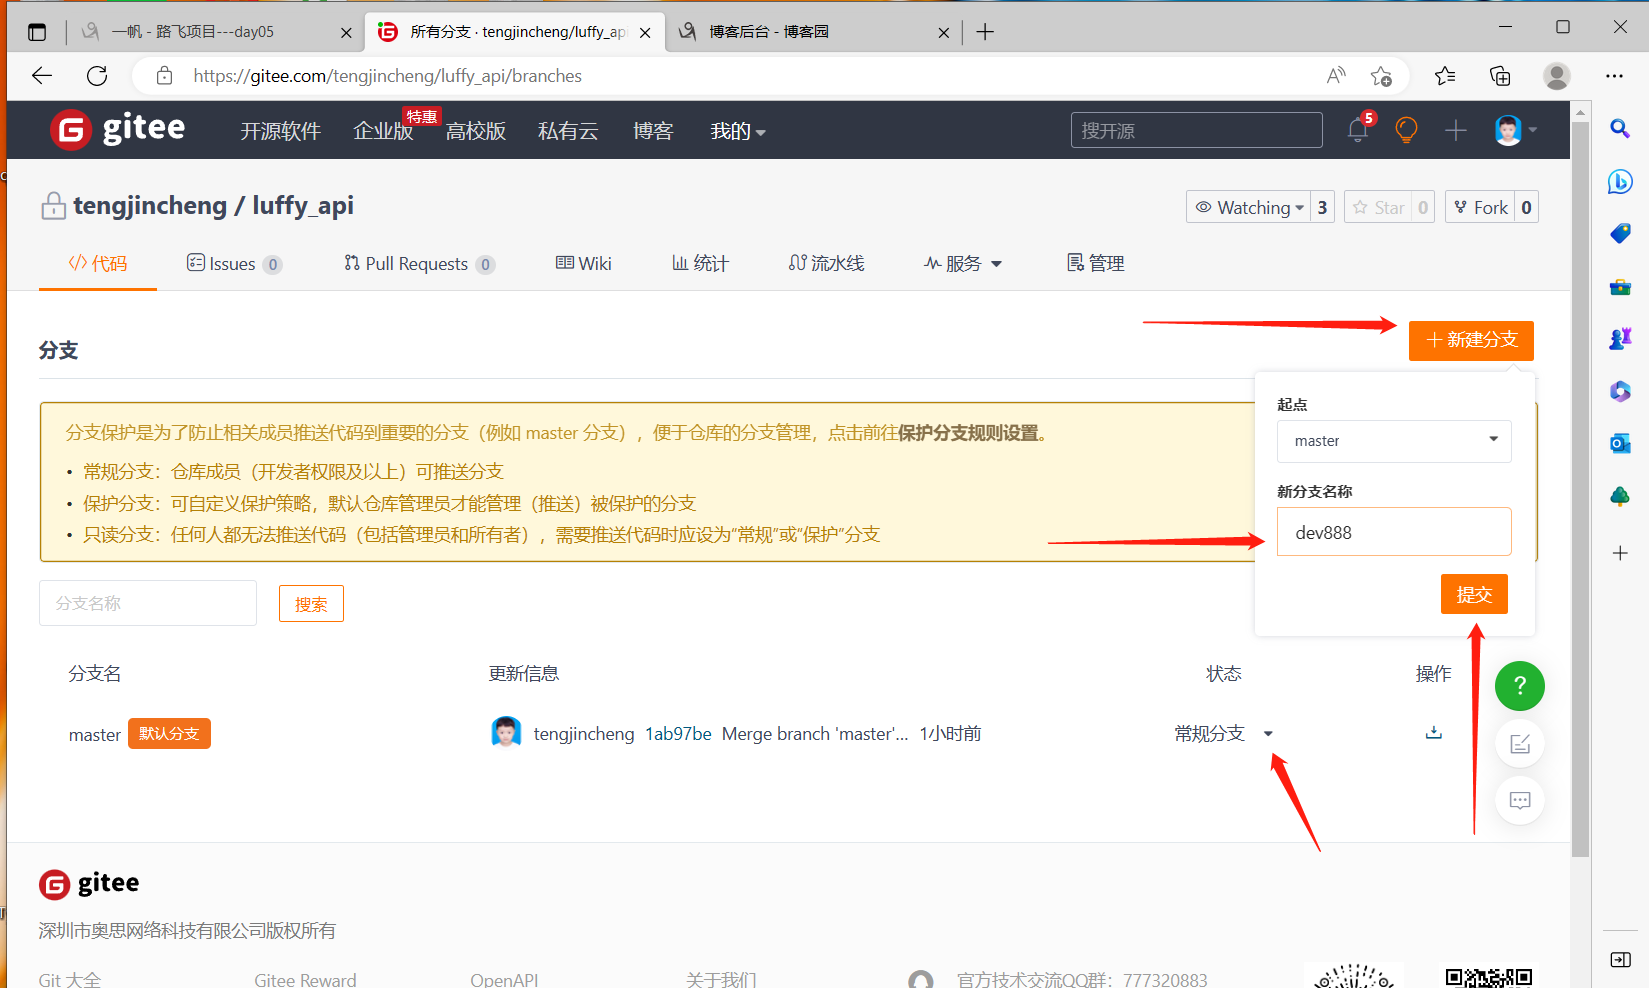Open Bing chat icon in sidebar

(x=1620, y=181)
